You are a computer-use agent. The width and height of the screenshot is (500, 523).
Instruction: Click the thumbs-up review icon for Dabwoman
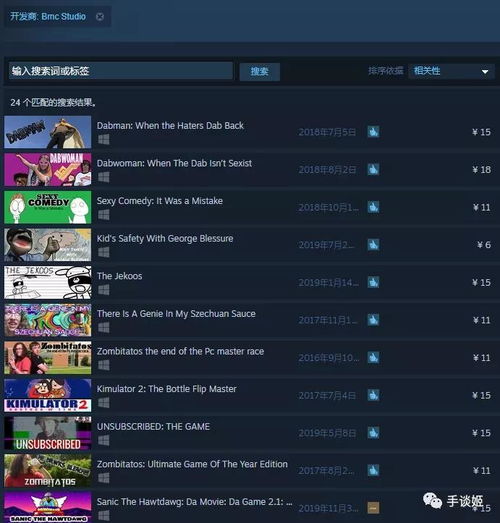373,169
